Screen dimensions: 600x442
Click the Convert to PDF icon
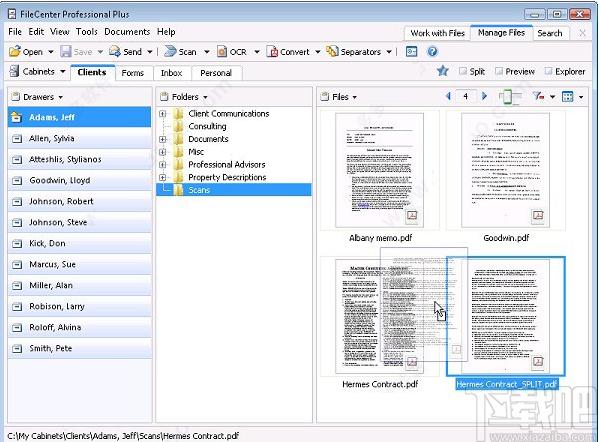click(x=272, y=51)
